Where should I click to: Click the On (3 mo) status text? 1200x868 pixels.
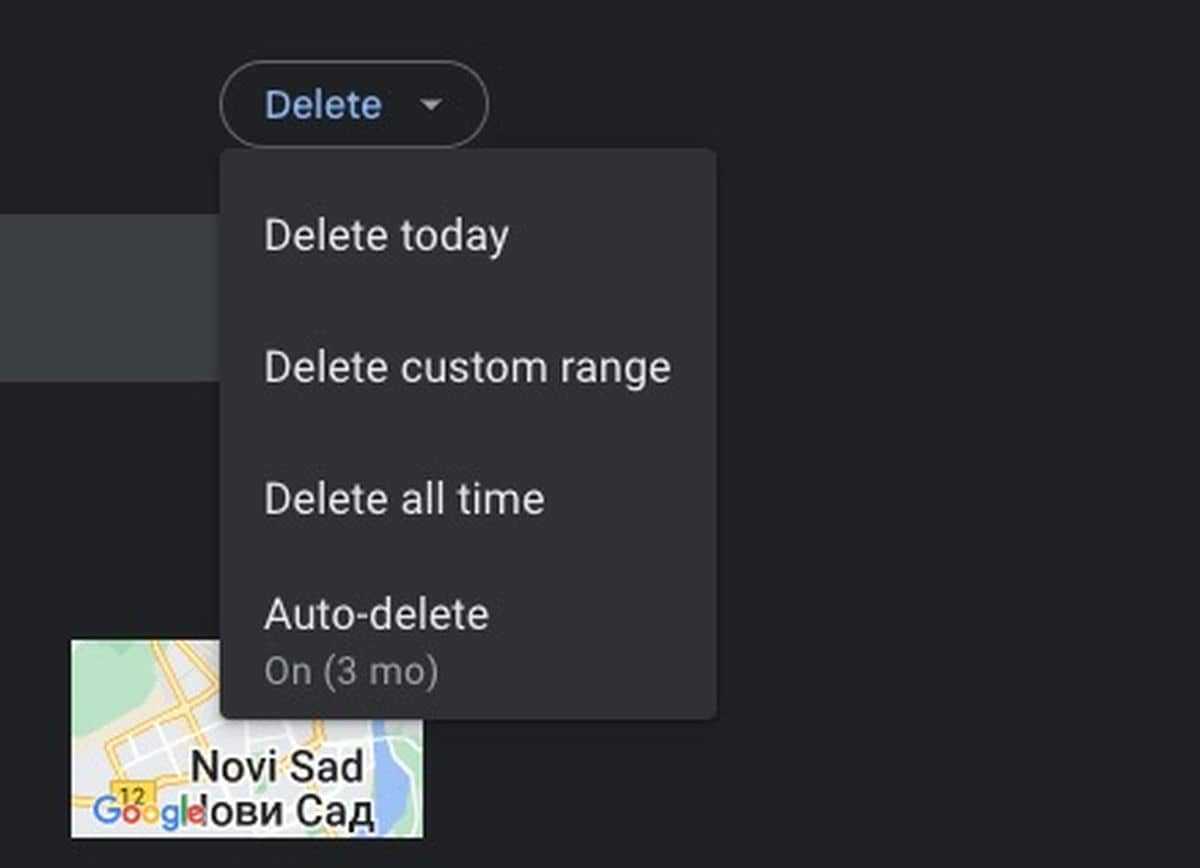tap(351, 672)
